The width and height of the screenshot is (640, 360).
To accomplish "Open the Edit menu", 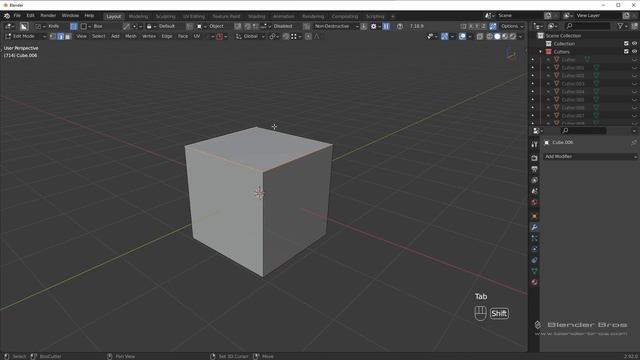I will click(x=31, y=16).
